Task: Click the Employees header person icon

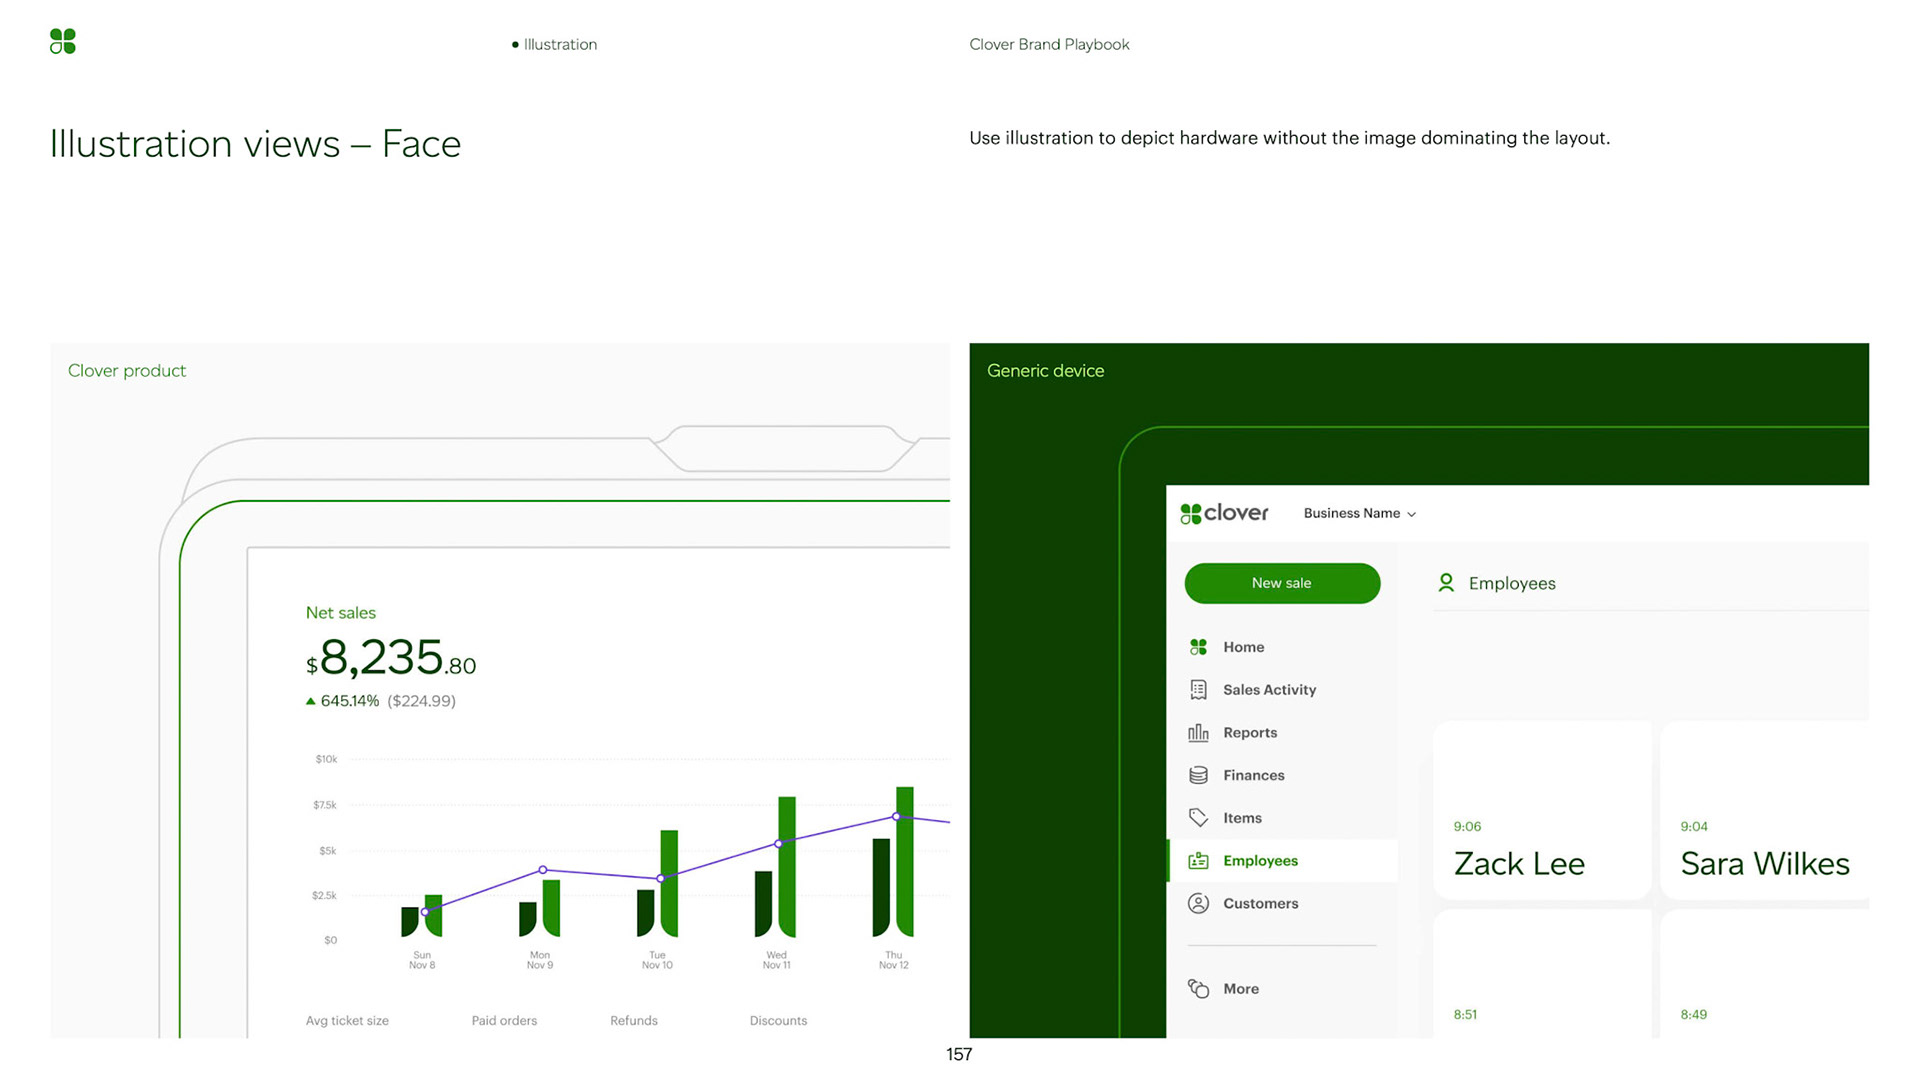Action: click(x=1446, y=583)
